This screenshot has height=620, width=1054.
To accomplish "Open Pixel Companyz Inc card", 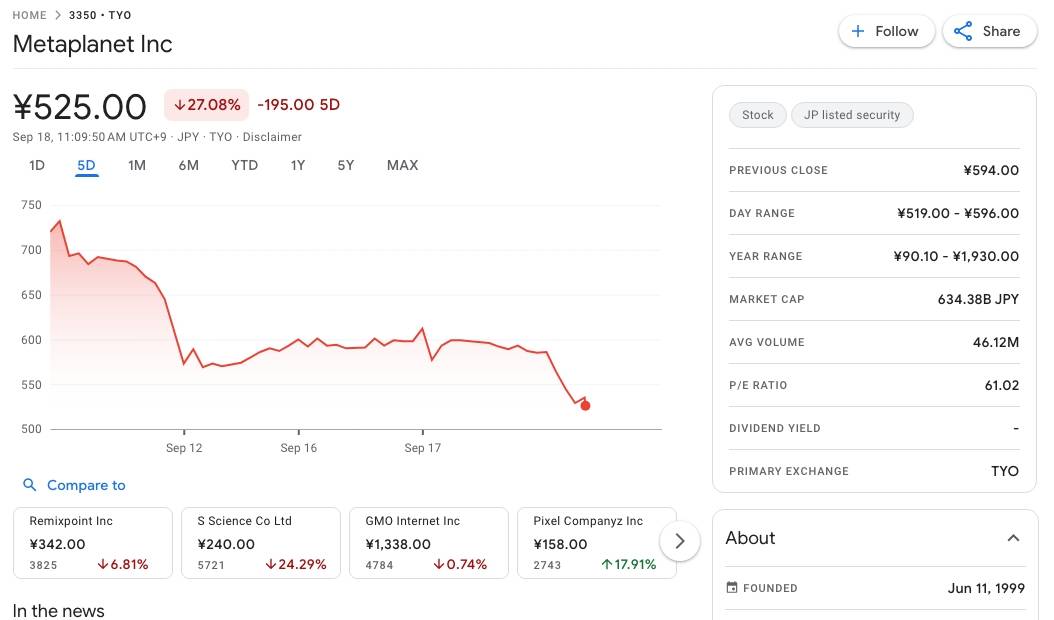I will pos(597,543).
